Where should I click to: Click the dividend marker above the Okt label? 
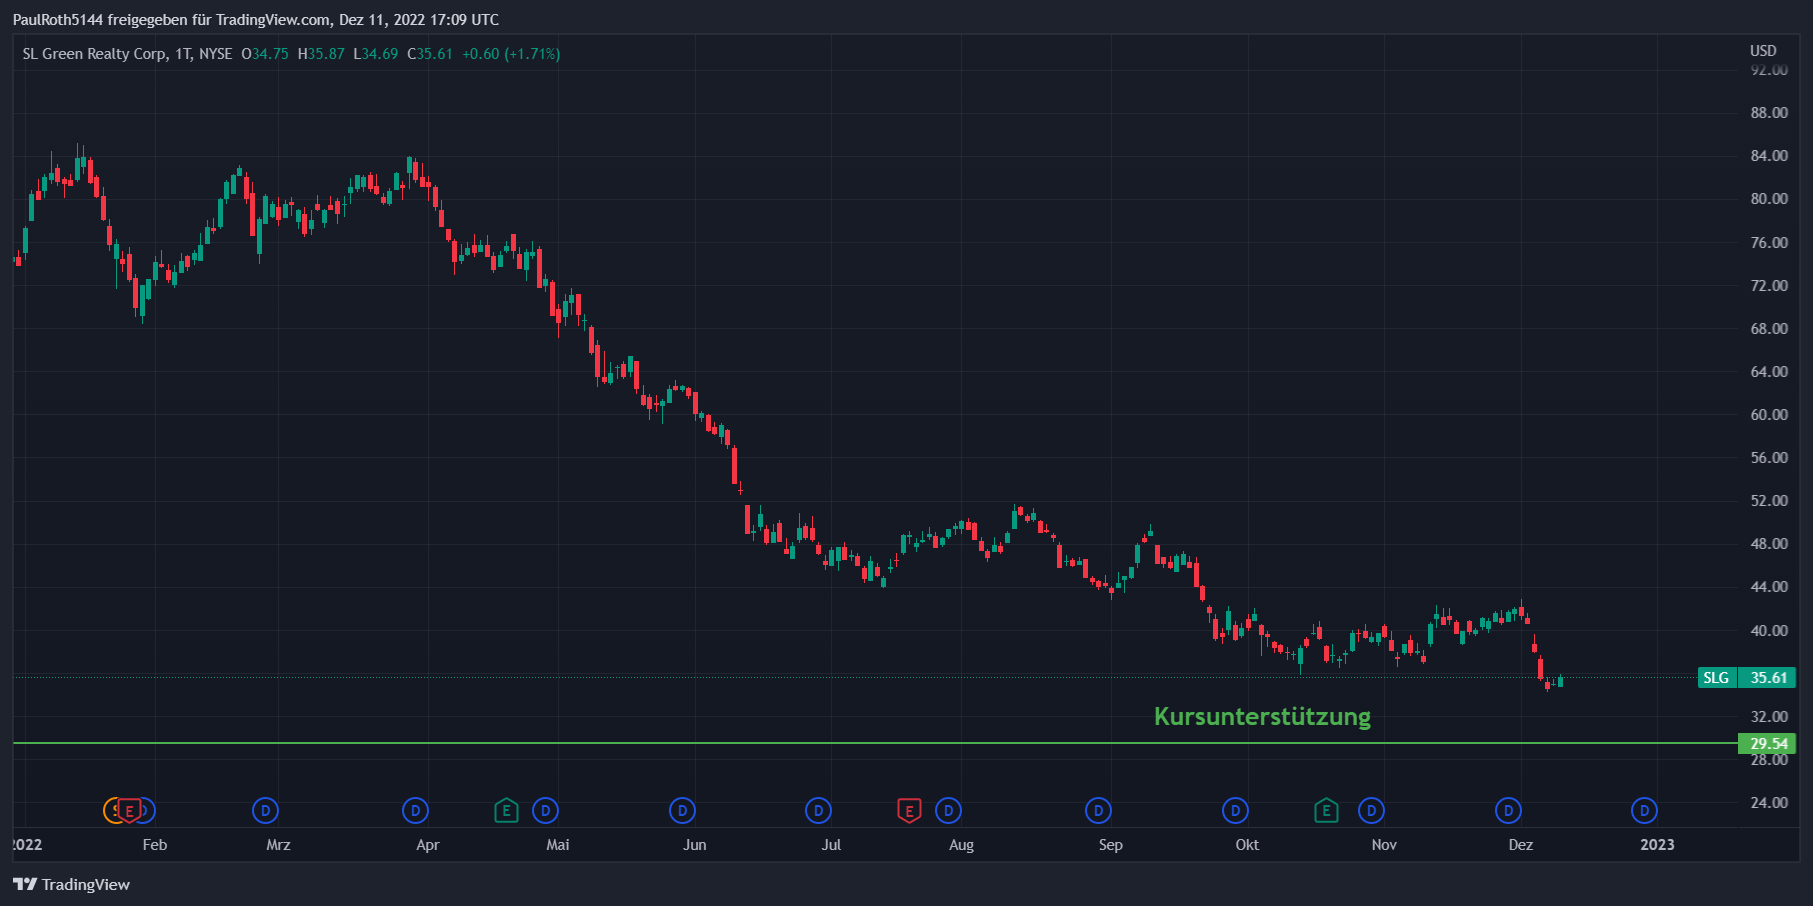coord(1235,810)
